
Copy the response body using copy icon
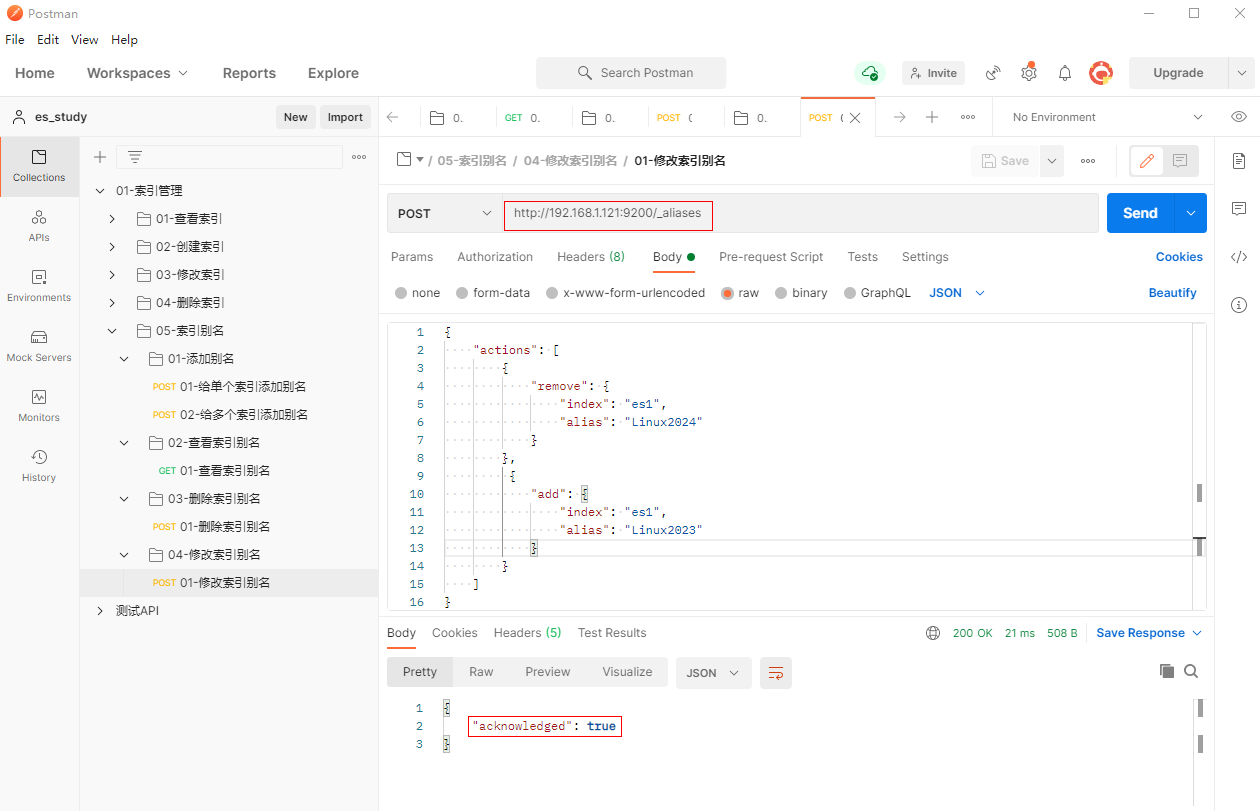[1166, 672]
